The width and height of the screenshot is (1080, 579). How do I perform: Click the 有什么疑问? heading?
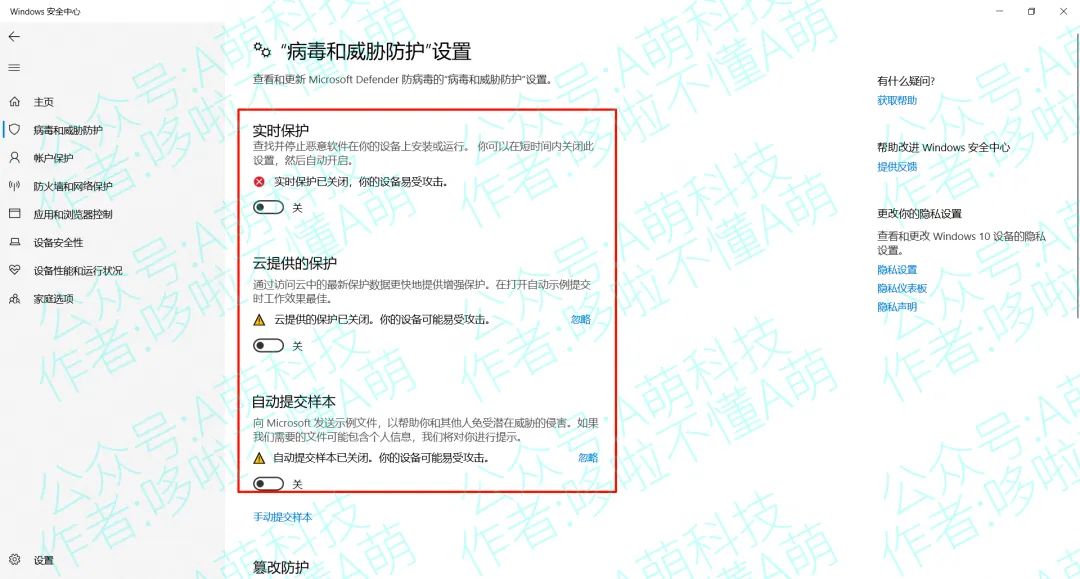pyautogui.click(x=906, y=81)
